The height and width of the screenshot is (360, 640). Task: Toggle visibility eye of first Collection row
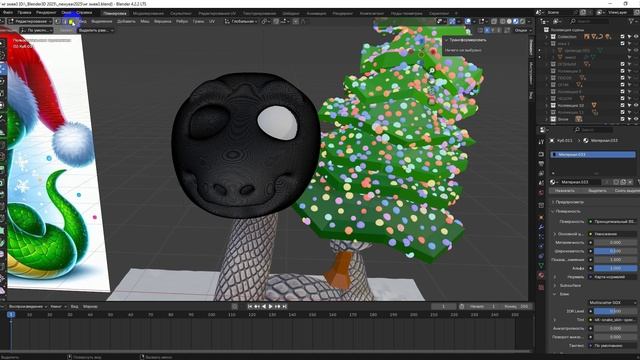(x=636, y=36)
